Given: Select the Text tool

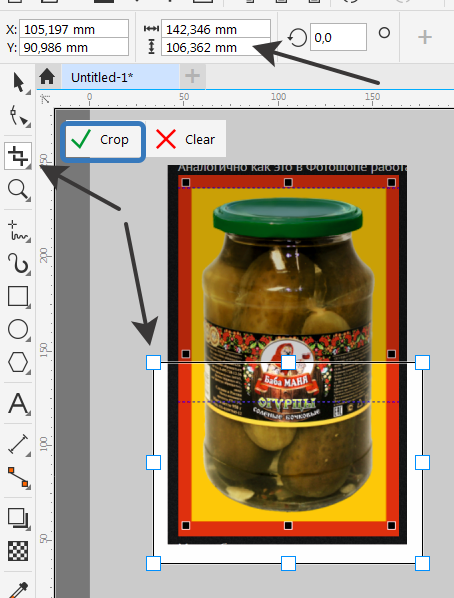Looking at the screenshot, I should tap(18, 403).
